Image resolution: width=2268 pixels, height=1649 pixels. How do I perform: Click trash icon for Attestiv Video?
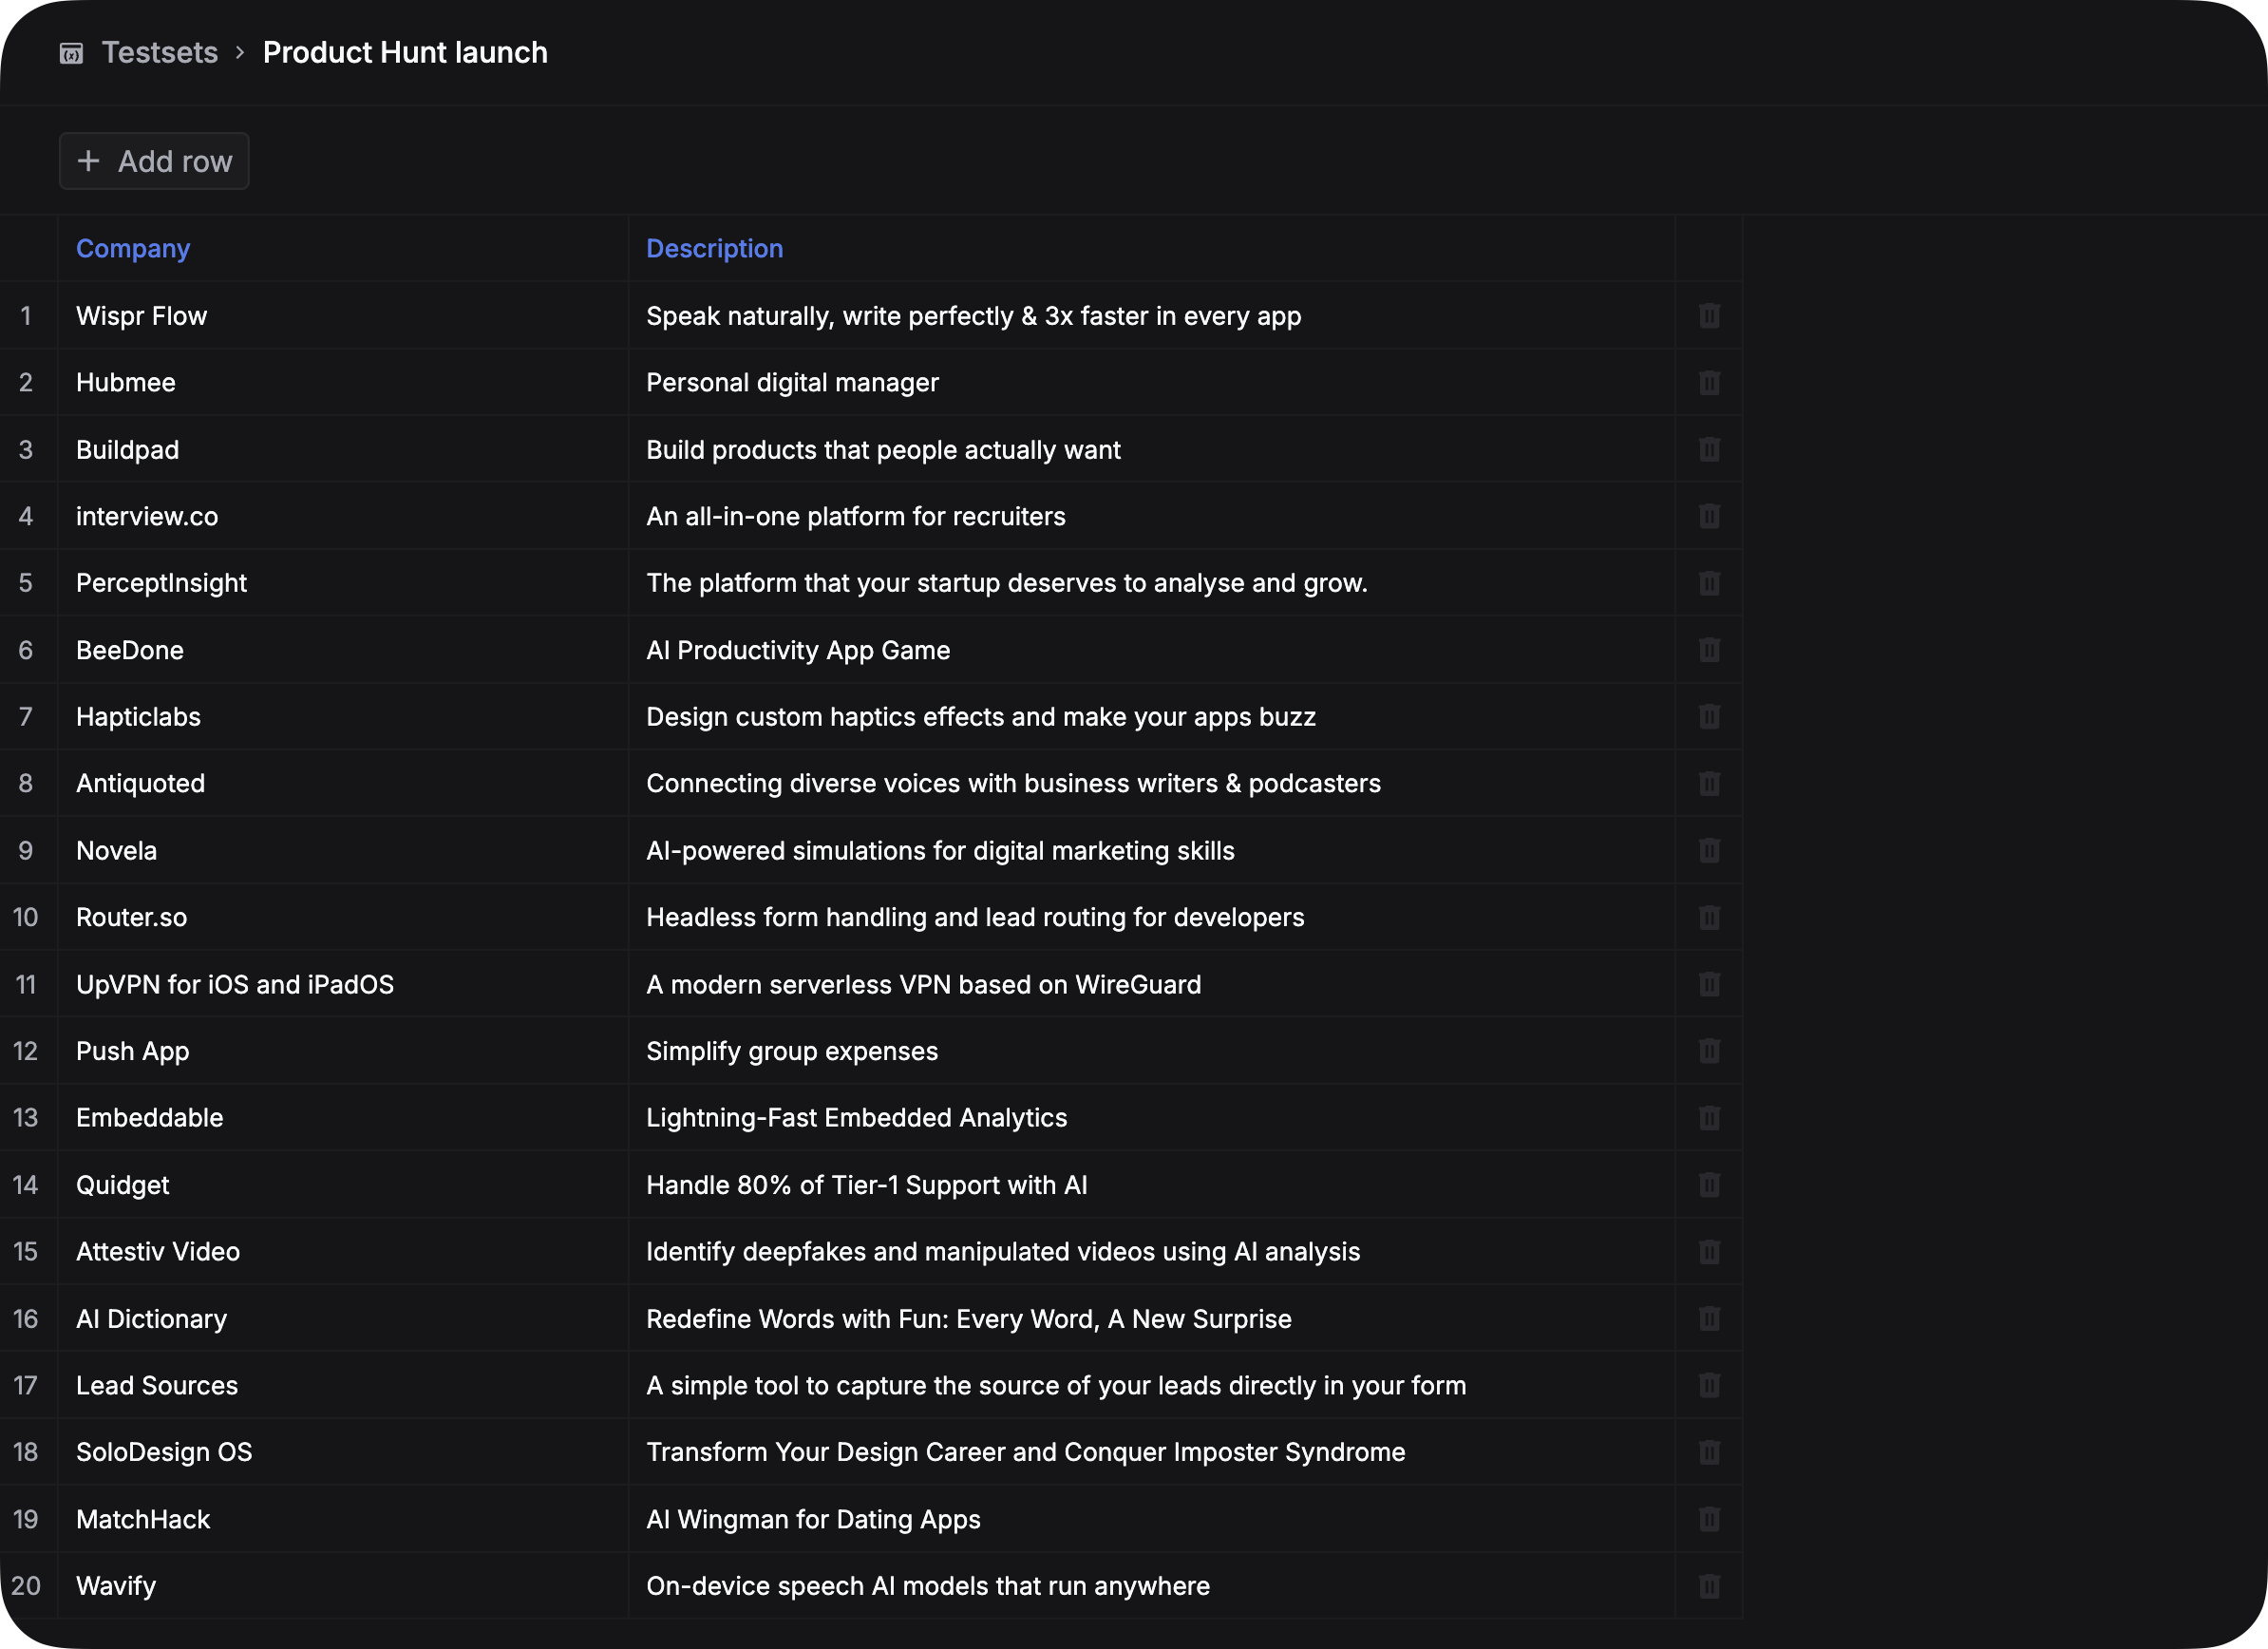point(1709,1252)
